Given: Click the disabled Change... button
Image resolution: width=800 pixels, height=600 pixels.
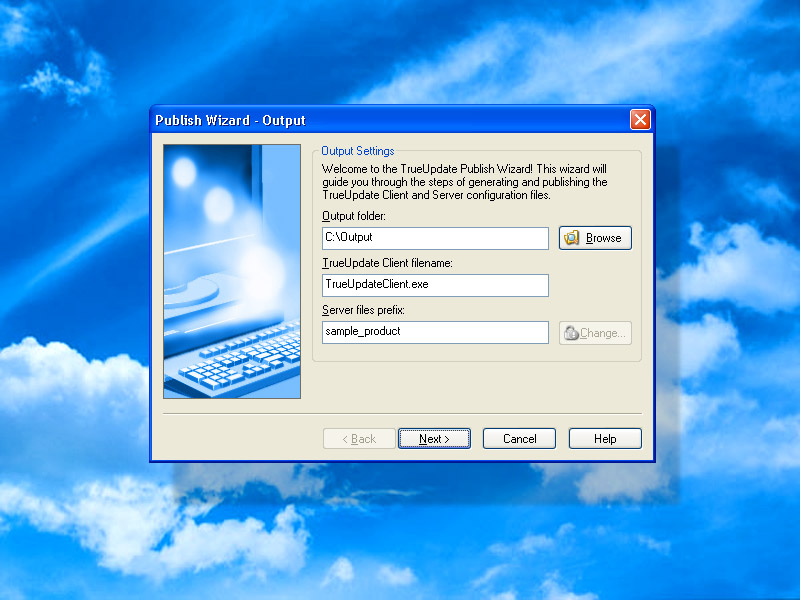Looking at the screenshot, I should (595, 333).
